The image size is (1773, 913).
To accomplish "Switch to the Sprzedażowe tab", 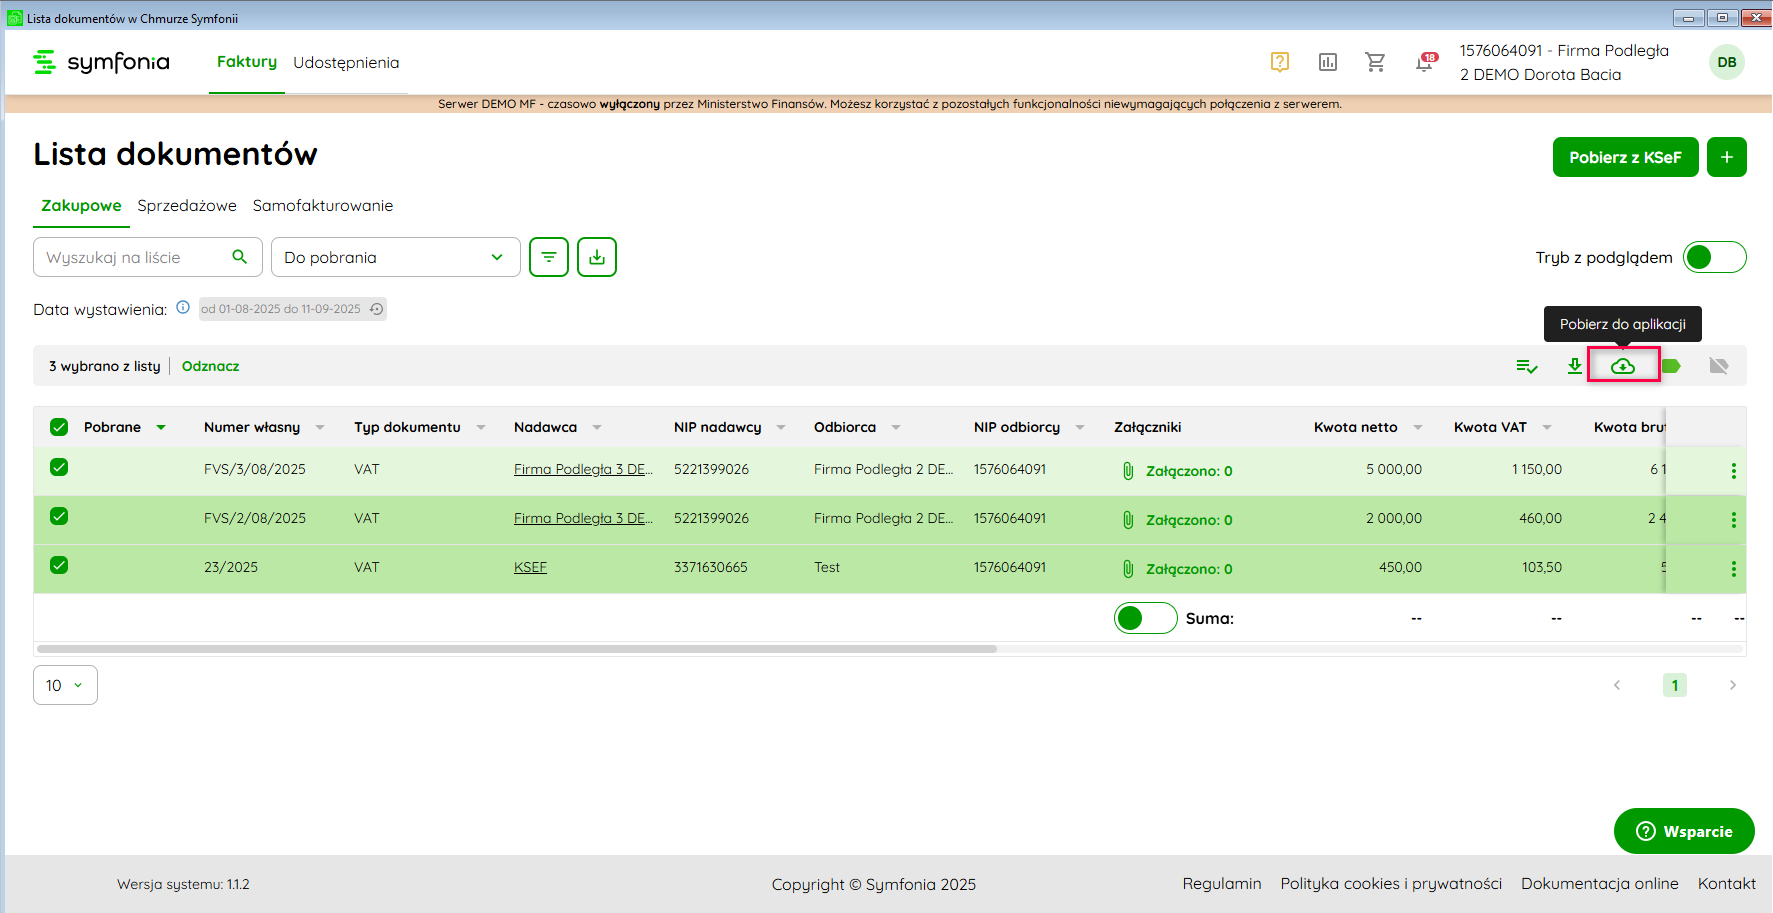I will click(x=187, y=205).
